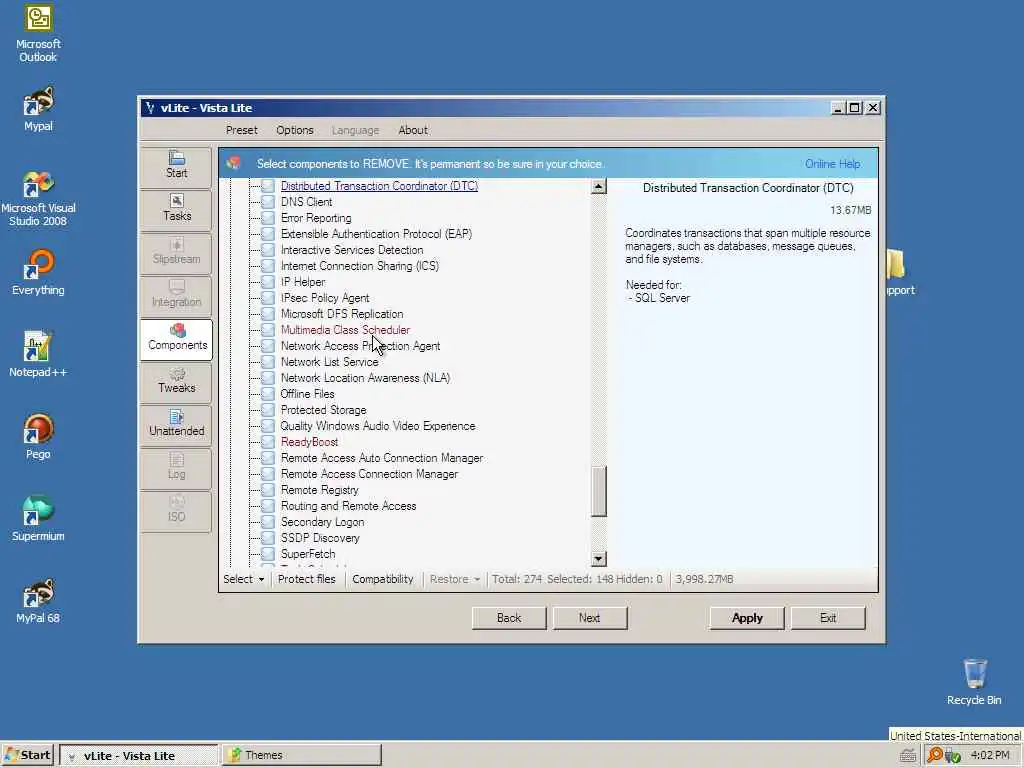Tick the IP Helper checkbox
This screenshot has height=768, width=1024.
click(x=268, y=282)
